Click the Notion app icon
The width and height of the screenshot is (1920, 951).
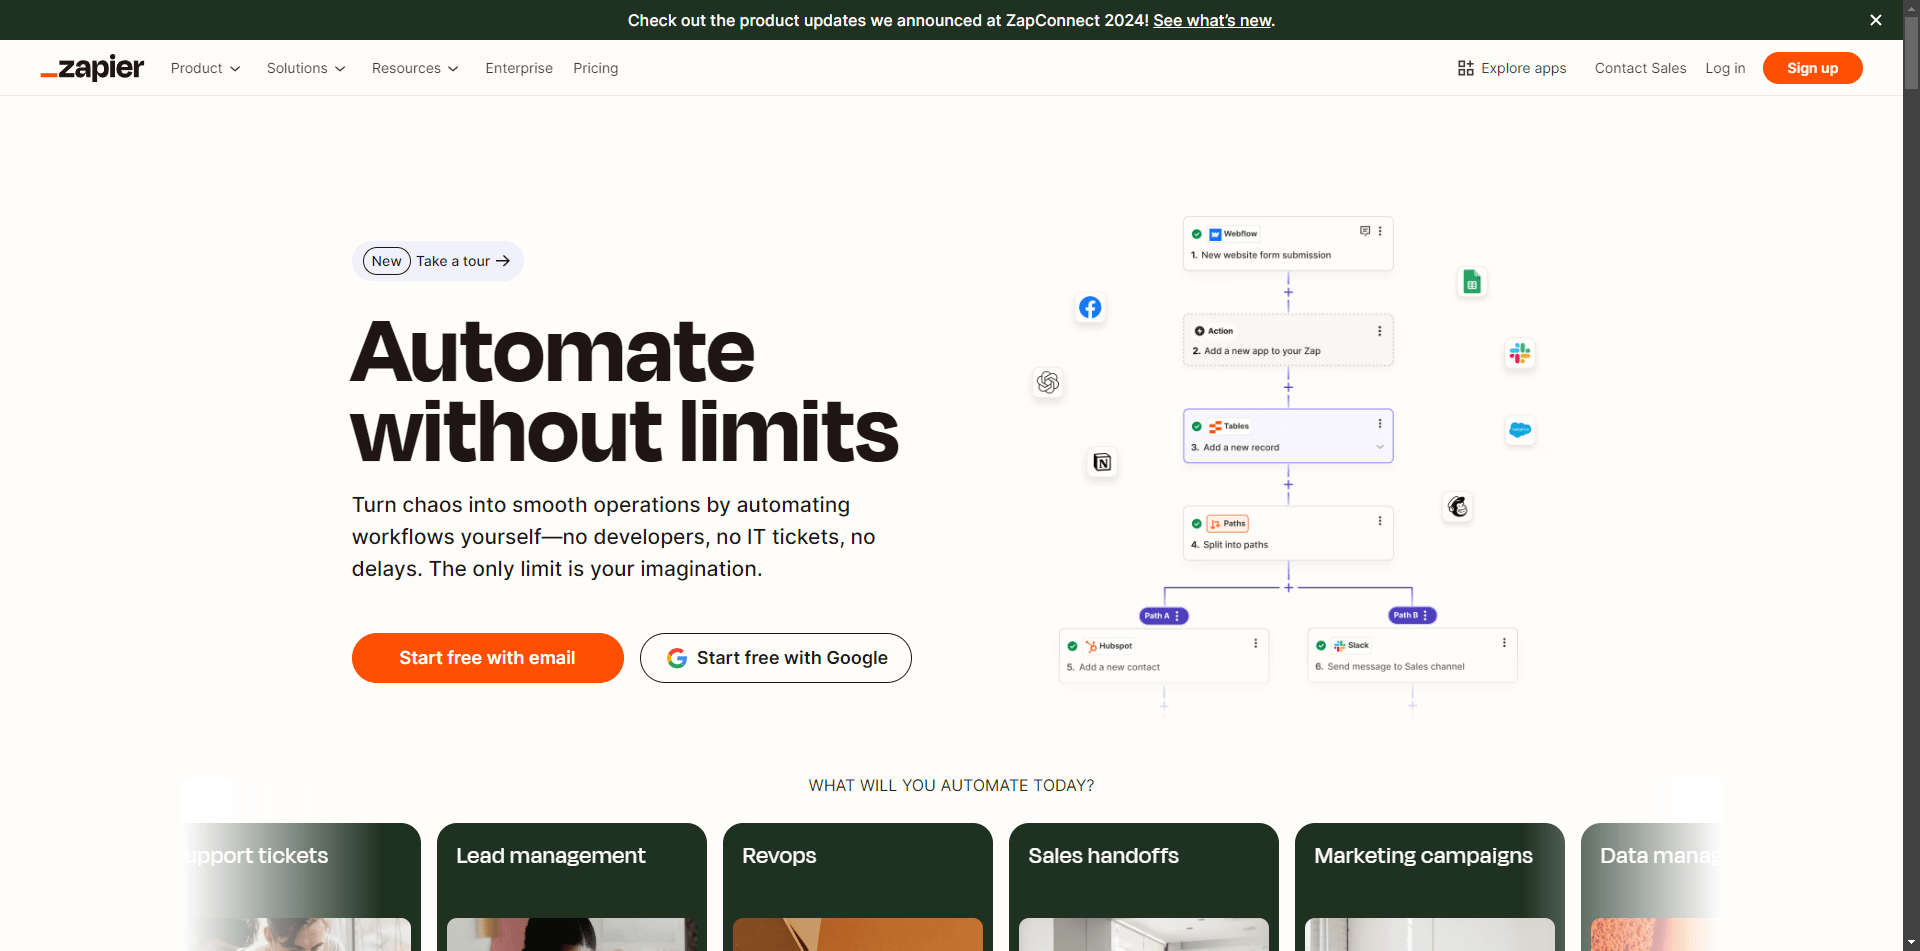click(1102, 462)
